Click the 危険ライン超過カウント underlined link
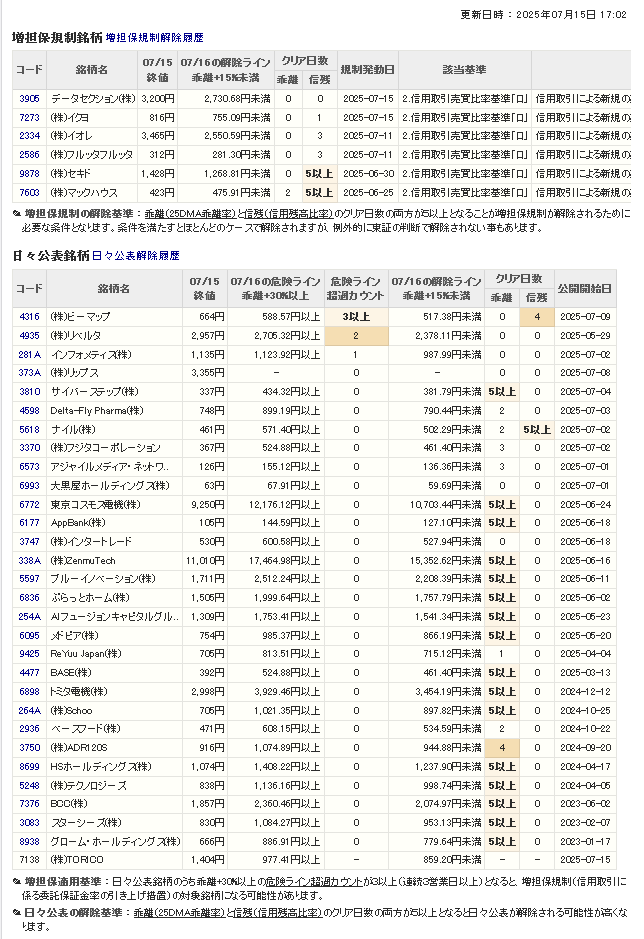 point(314,882)
